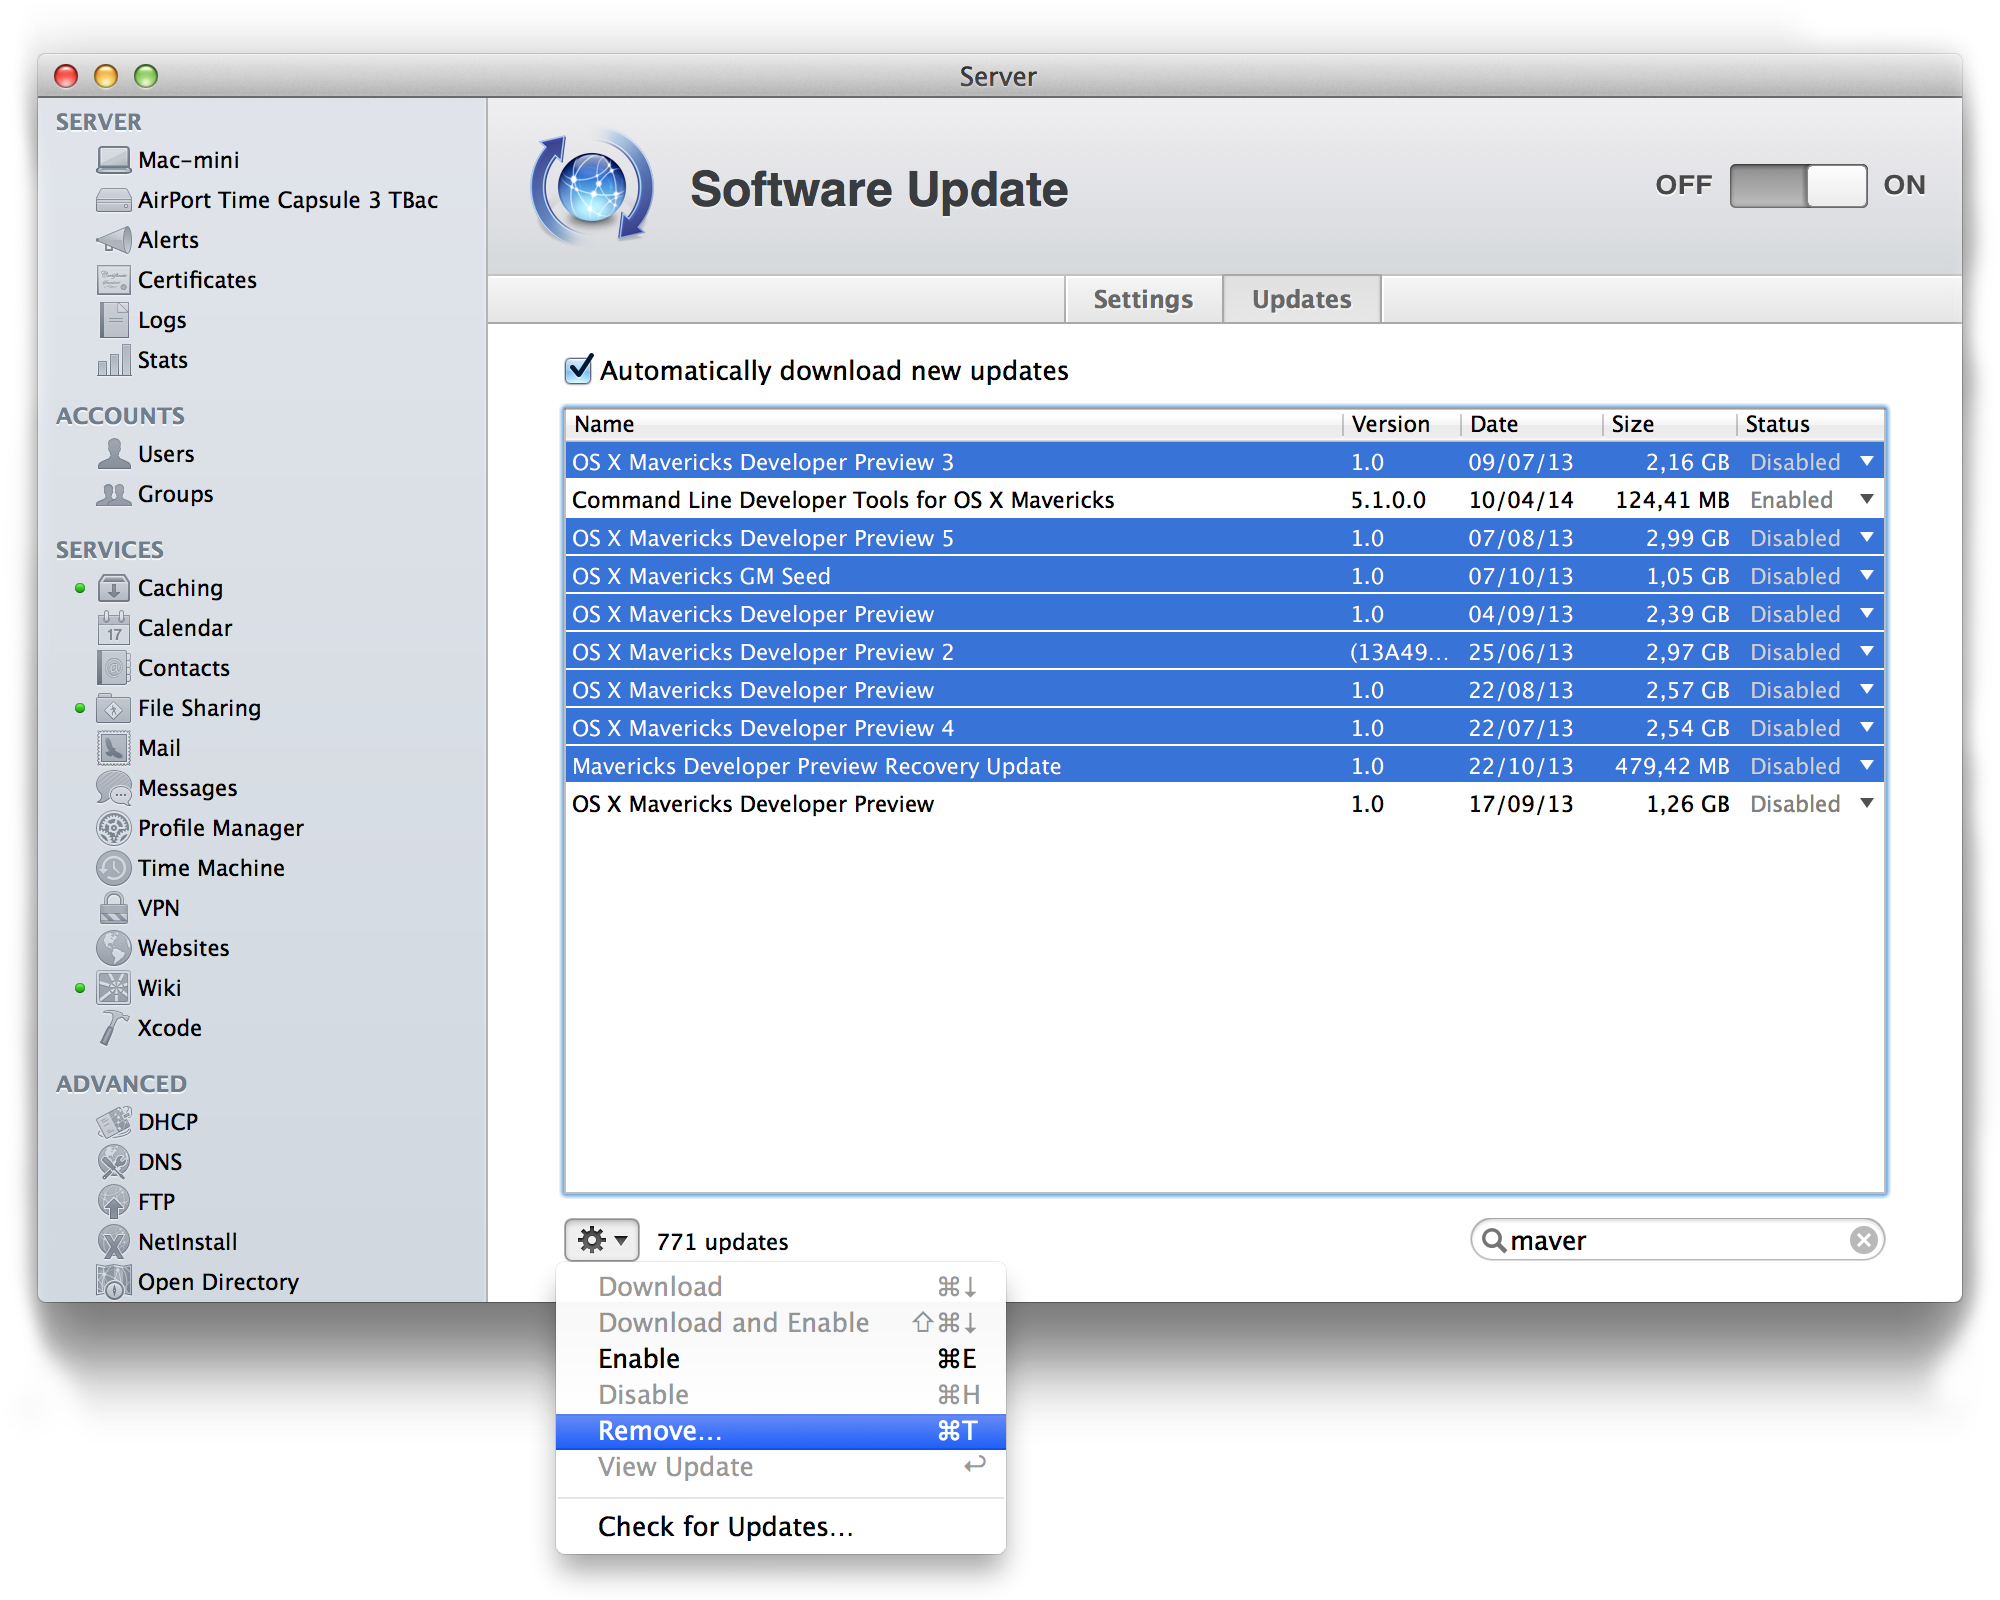Open the Contacts service icon
Screen dimensions: 2000x1600
tap(114, 668)
